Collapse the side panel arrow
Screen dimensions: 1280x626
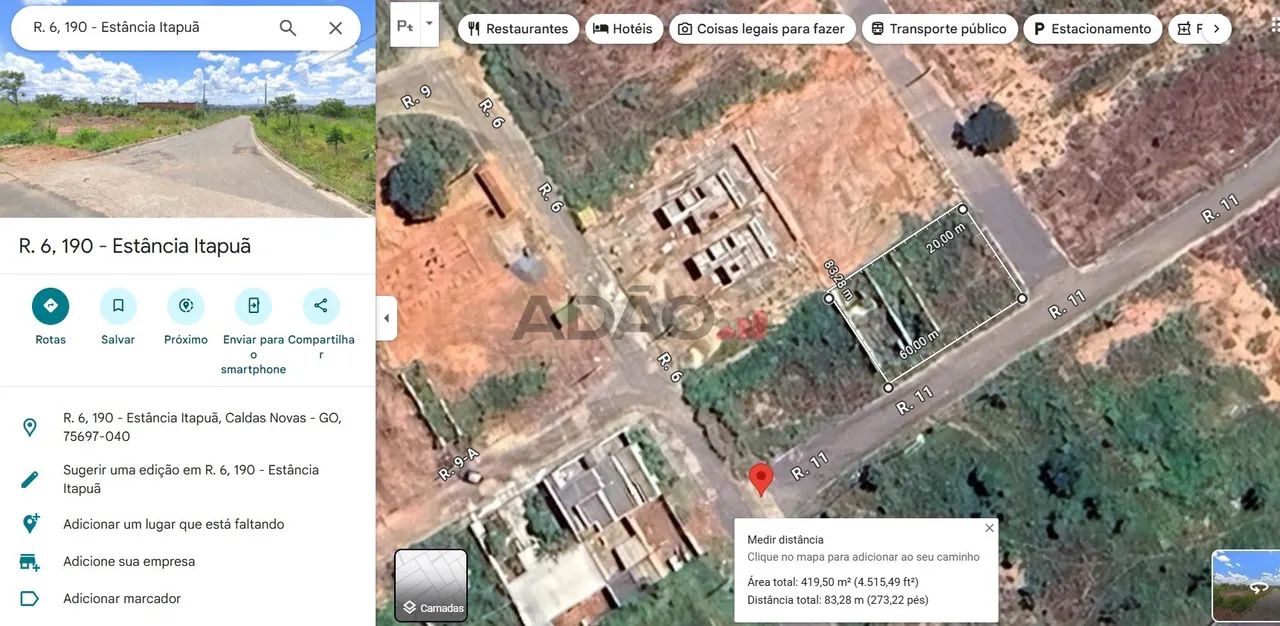[387, 318]
